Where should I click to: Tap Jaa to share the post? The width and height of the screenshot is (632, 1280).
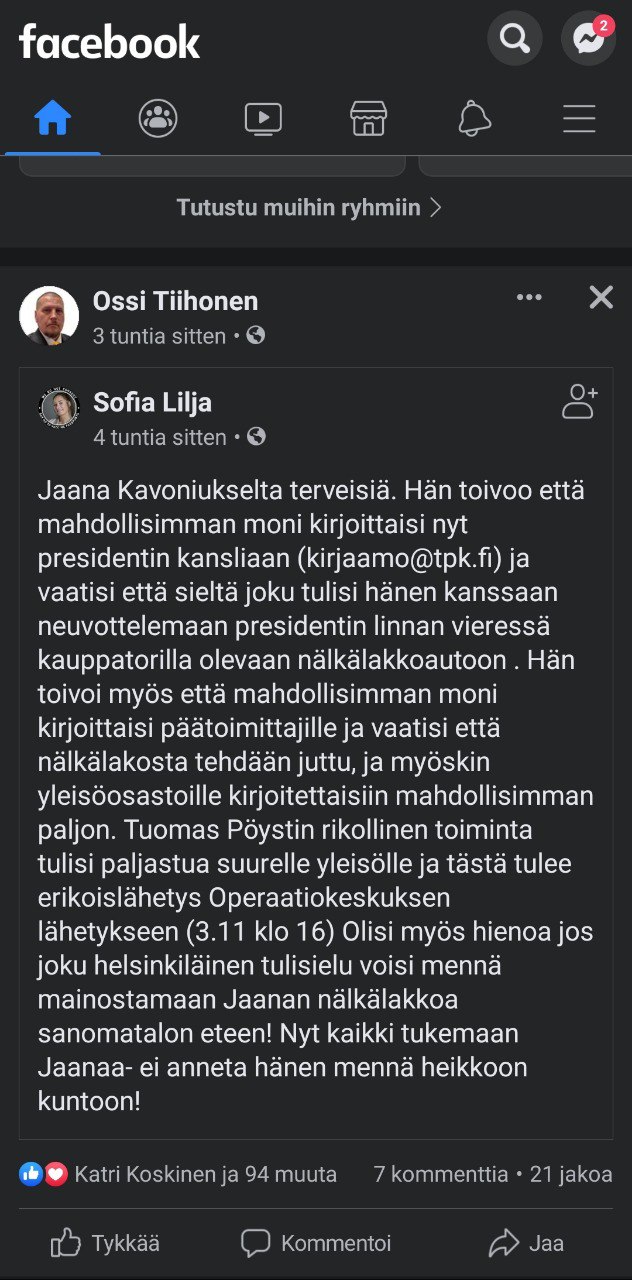(526, 1243)
